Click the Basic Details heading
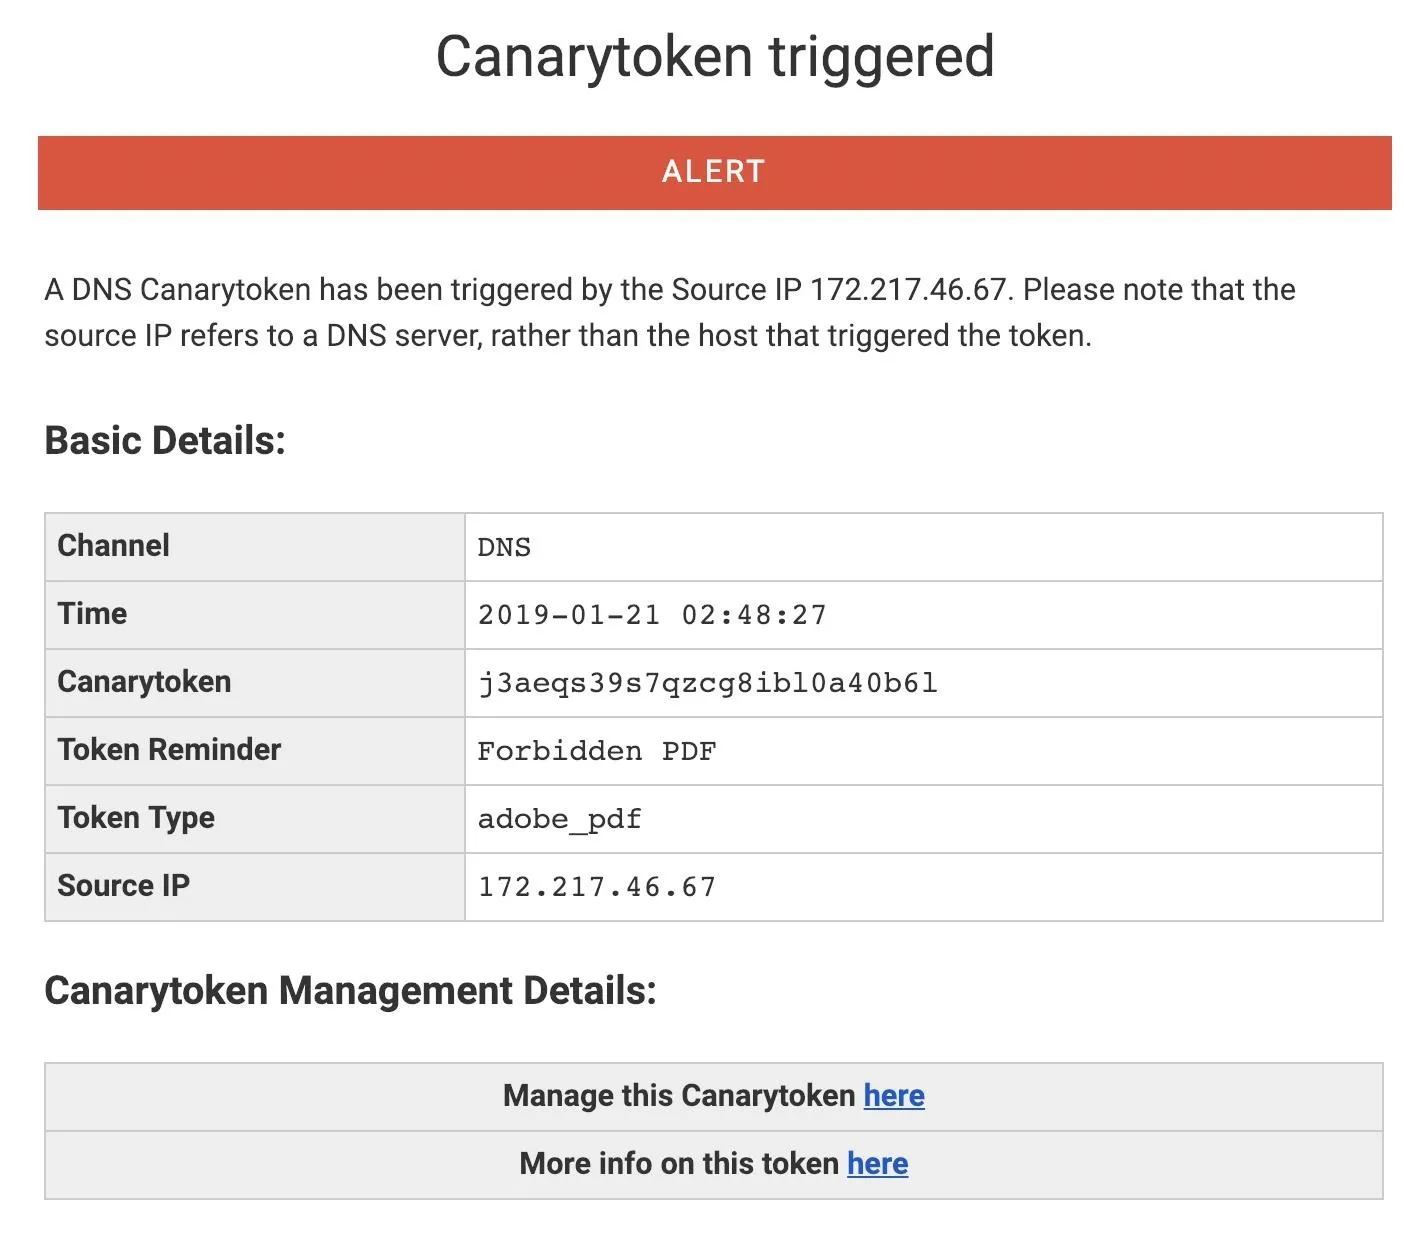The width and height of the screenshot is (1404, 1234). (x=165, y=441)
